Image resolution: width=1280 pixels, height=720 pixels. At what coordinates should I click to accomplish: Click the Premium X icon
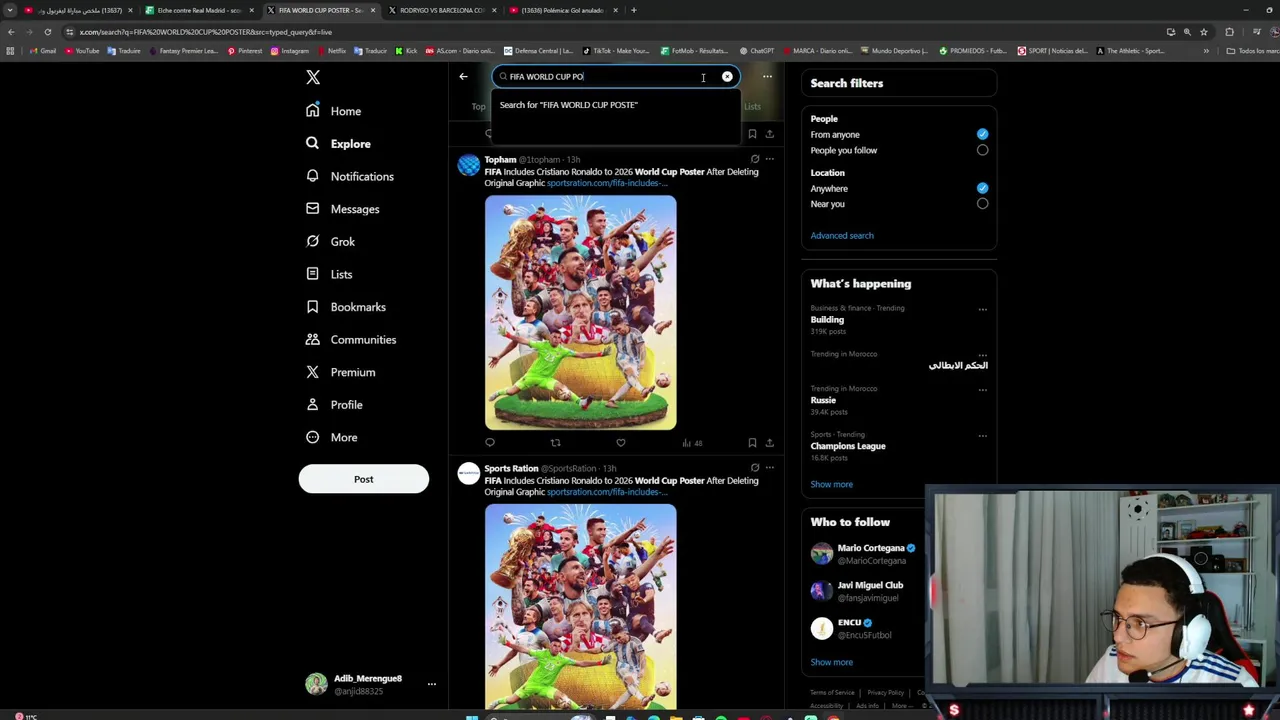tap(313, 372)
